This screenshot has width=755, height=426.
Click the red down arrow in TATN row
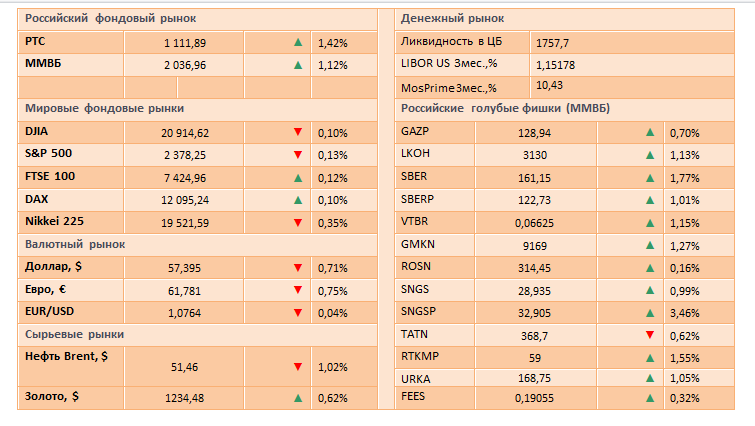pyautogui.click(x=650, y=334)
